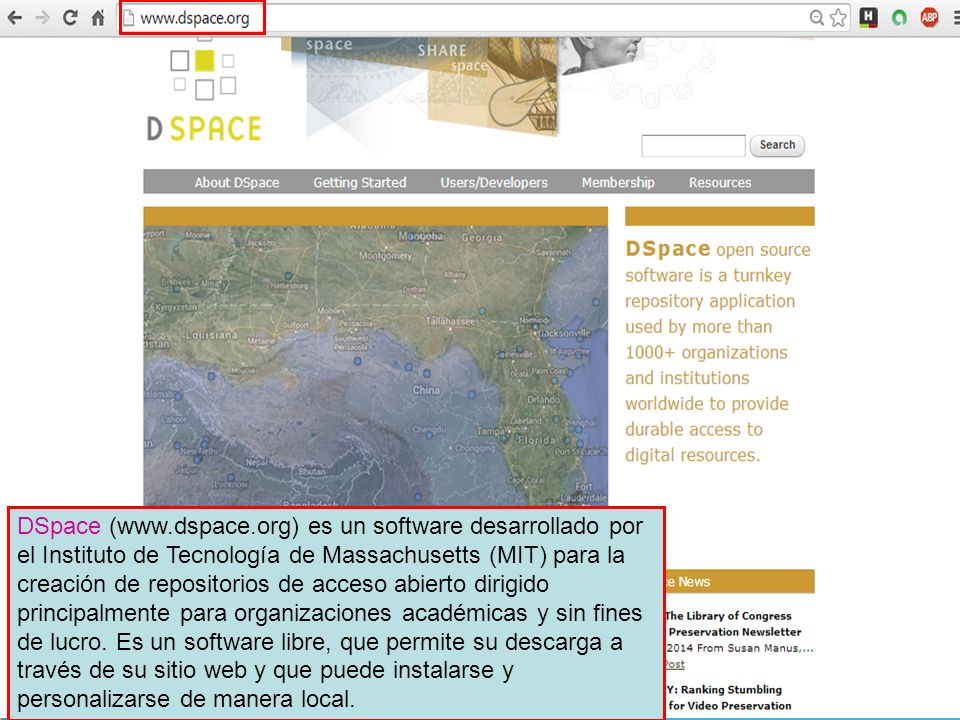960x720 pixels.
Task: Follow the Post link under the newsletter item
Action: pyautogui.click(x=675, y=664)
